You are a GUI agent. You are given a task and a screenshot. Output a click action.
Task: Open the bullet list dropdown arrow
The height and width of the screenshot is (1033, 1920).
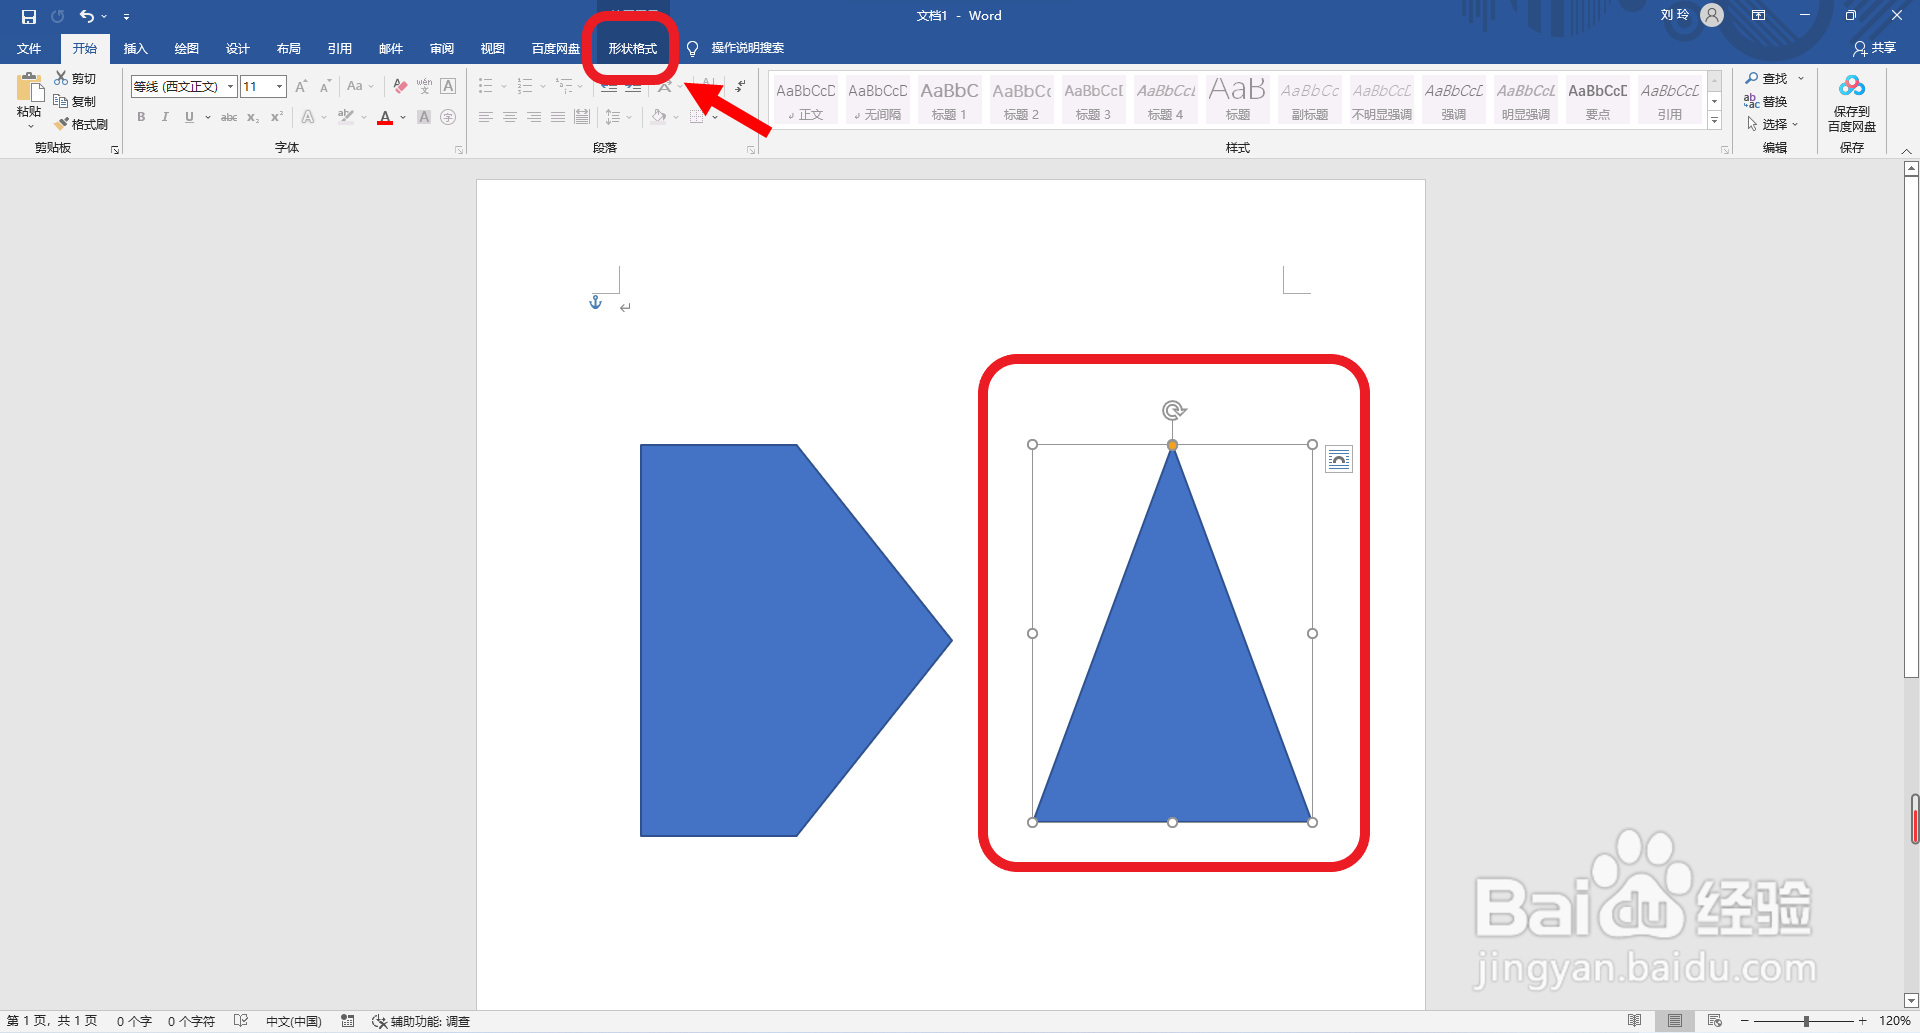point(504,87)
